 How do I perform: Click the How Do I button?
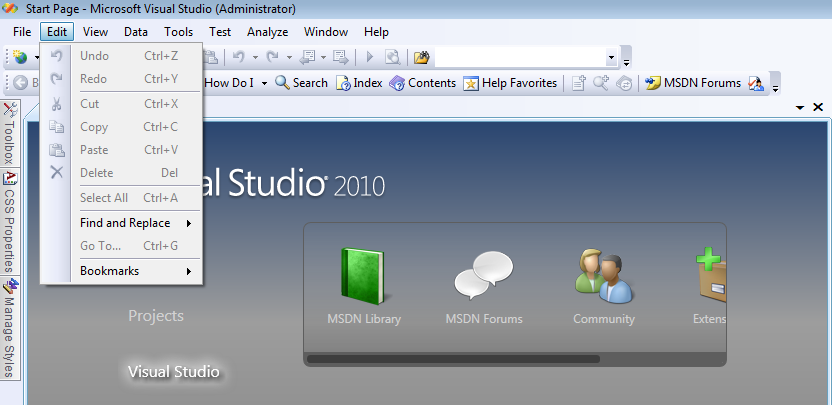tap(229, 83)
